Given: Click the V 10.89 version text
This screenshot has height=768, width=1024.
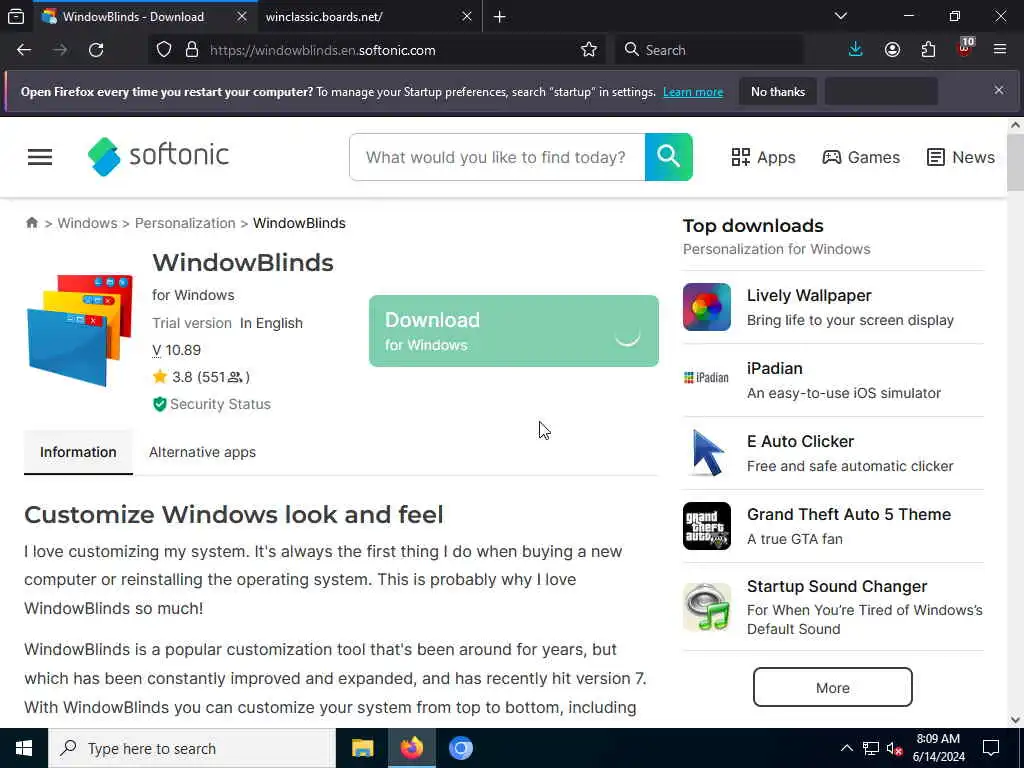Looking at the screenshot, I should (176, 350).
